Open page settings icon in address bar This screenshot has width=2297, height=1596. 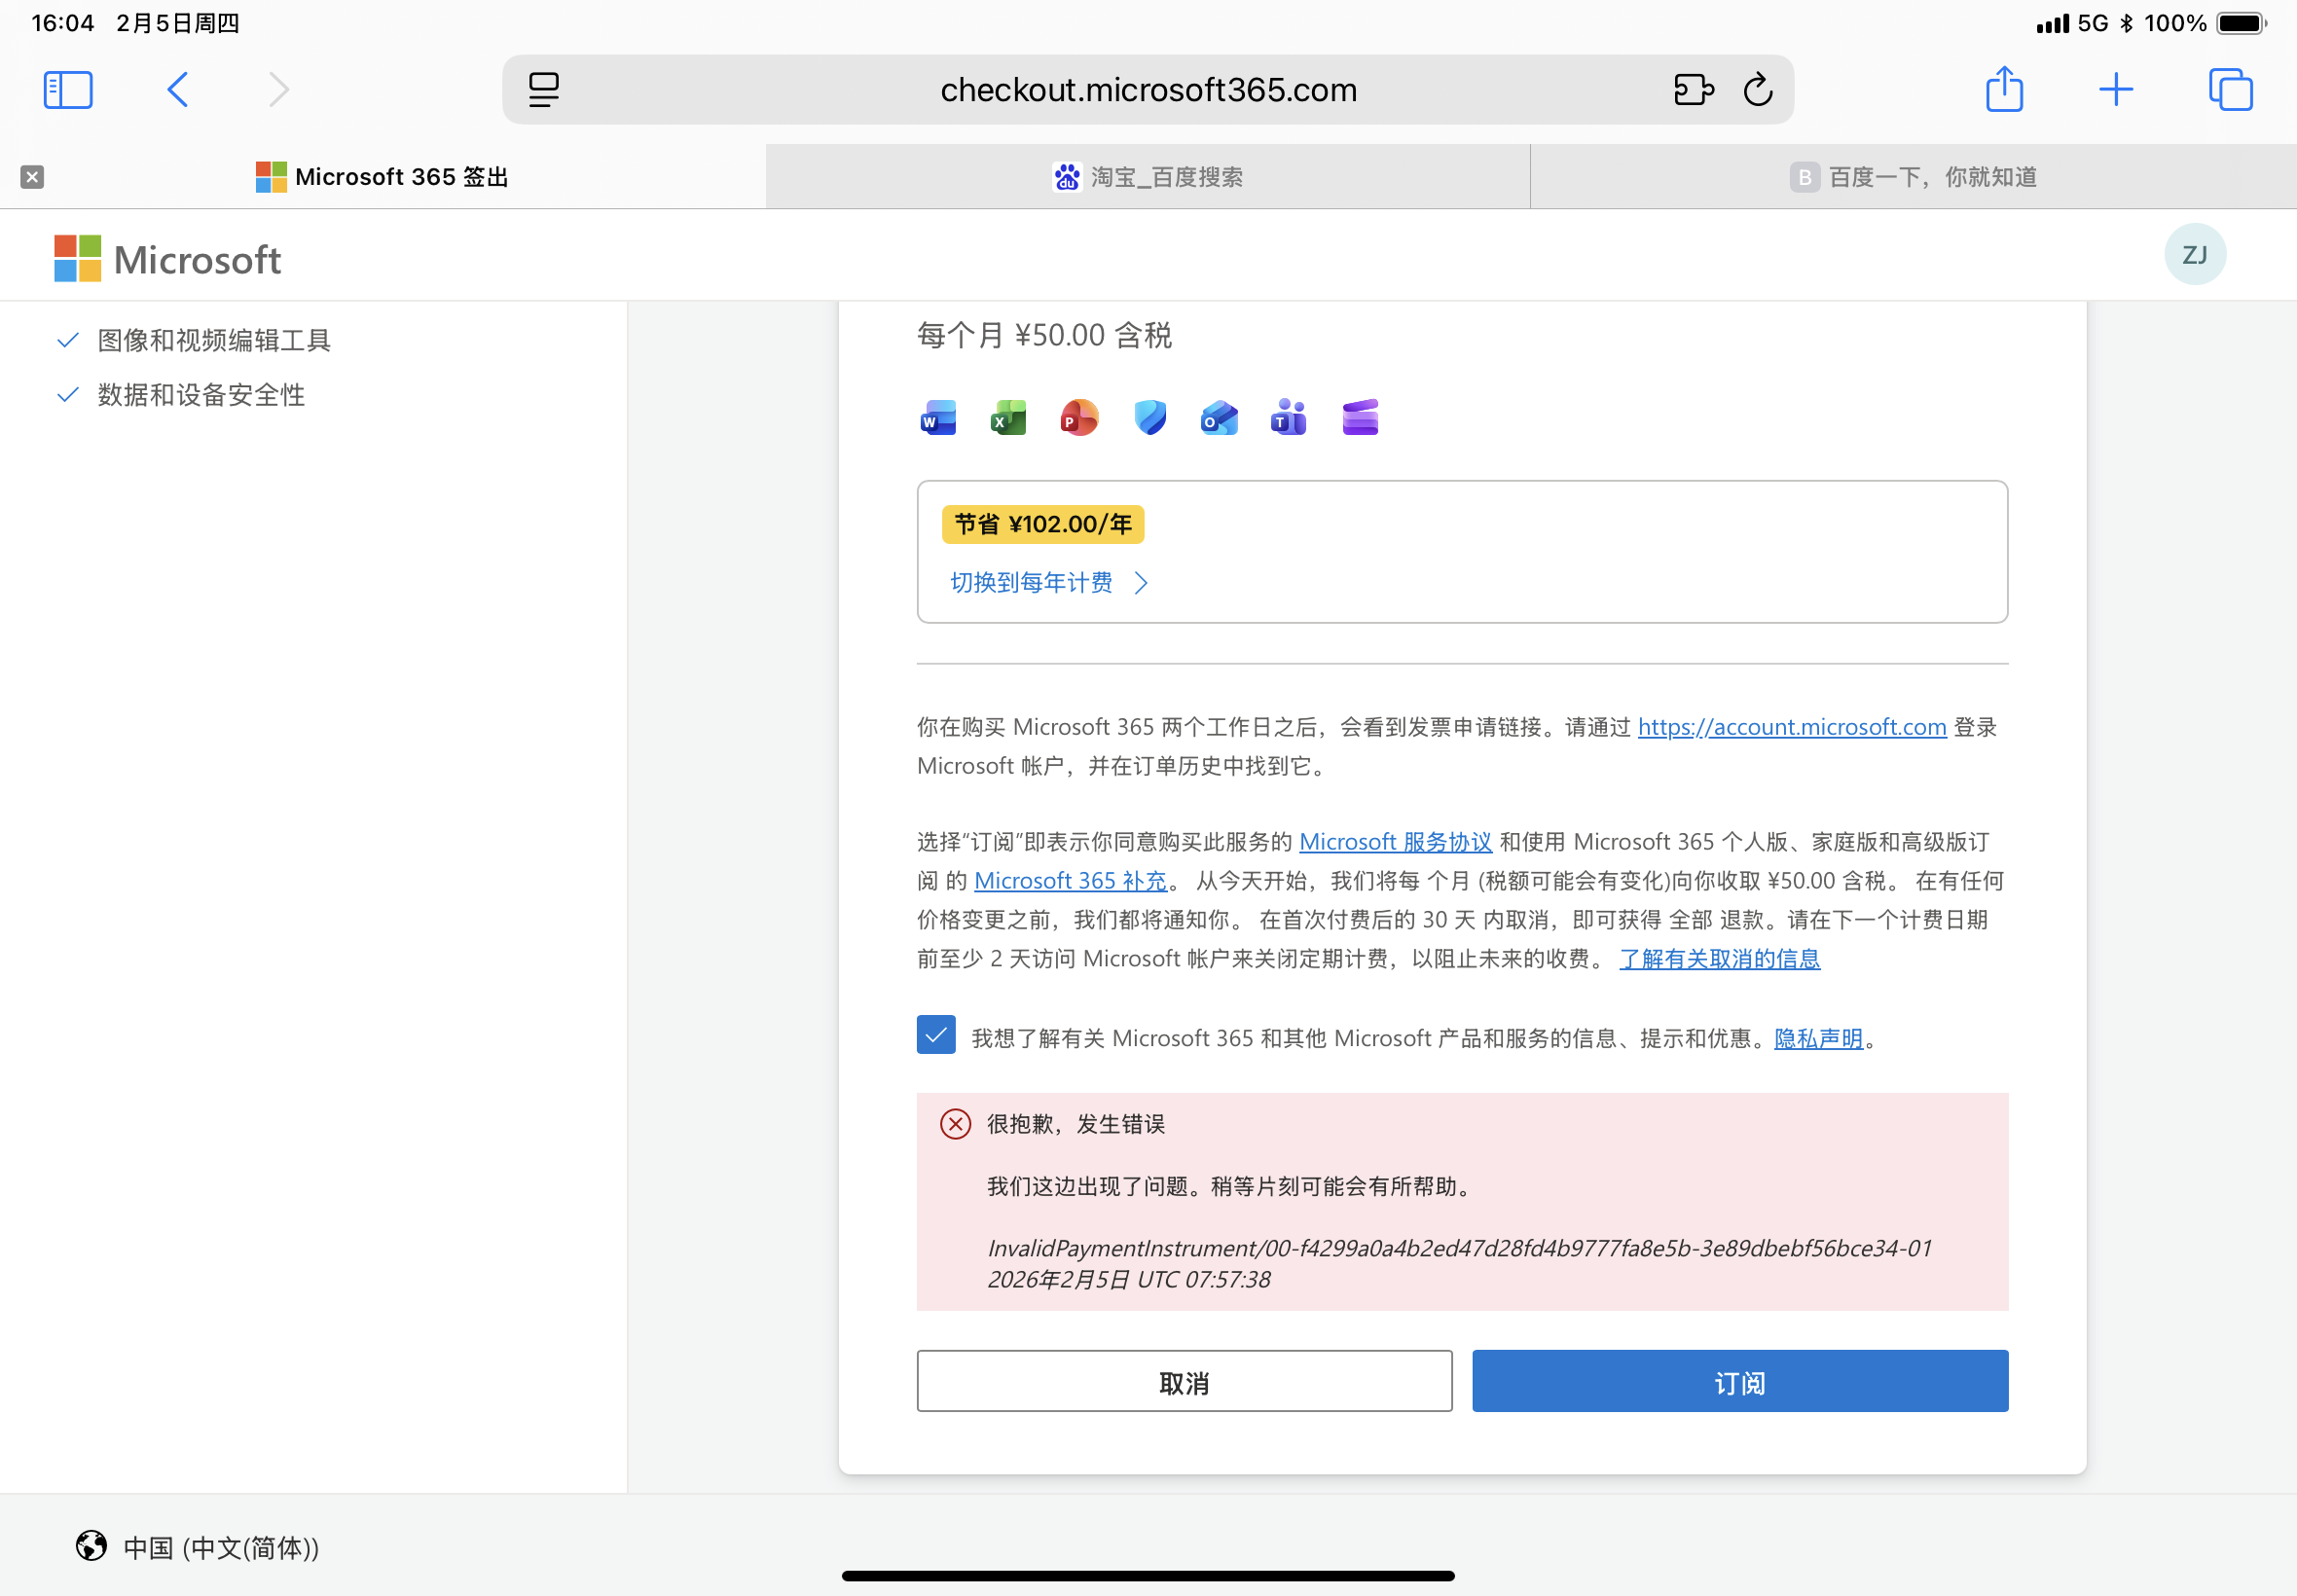[544, 90]
